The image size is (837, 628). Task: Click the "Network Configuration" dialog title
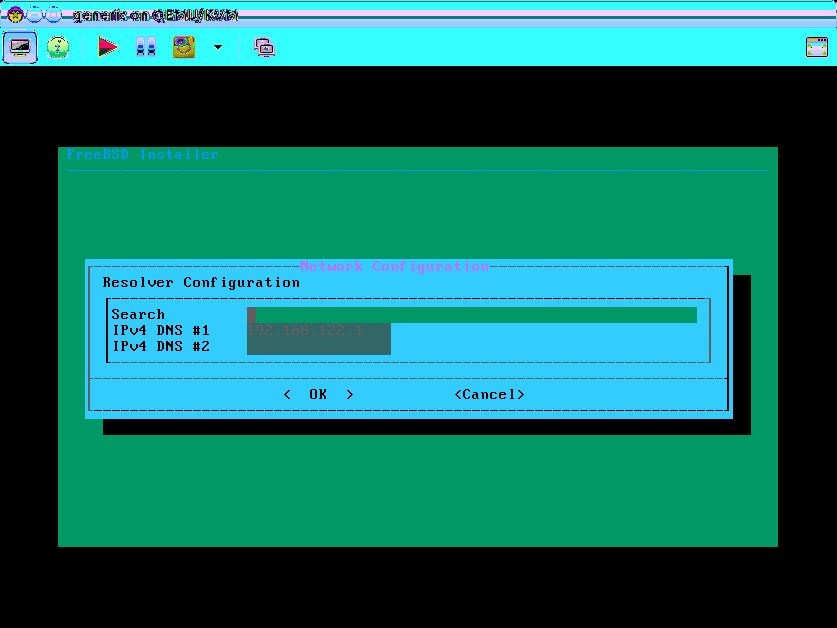(394, 266)
